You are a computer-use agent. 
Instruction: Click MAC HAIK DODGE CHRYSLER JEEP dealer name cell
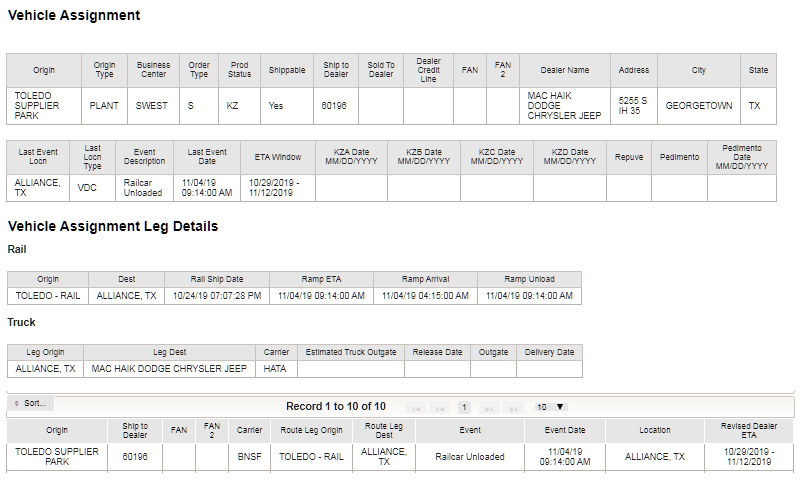pos(565,106)
